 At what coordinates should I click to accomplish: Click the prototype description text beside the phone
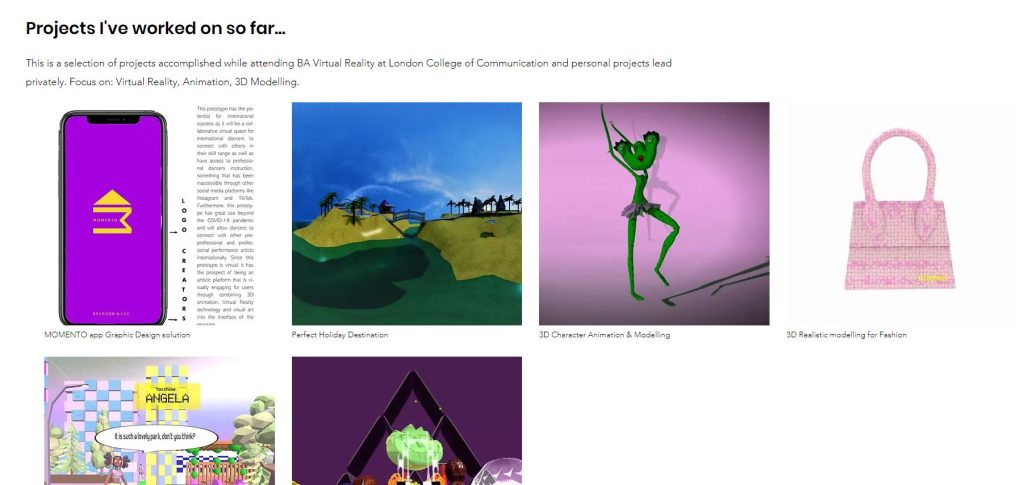225,215
